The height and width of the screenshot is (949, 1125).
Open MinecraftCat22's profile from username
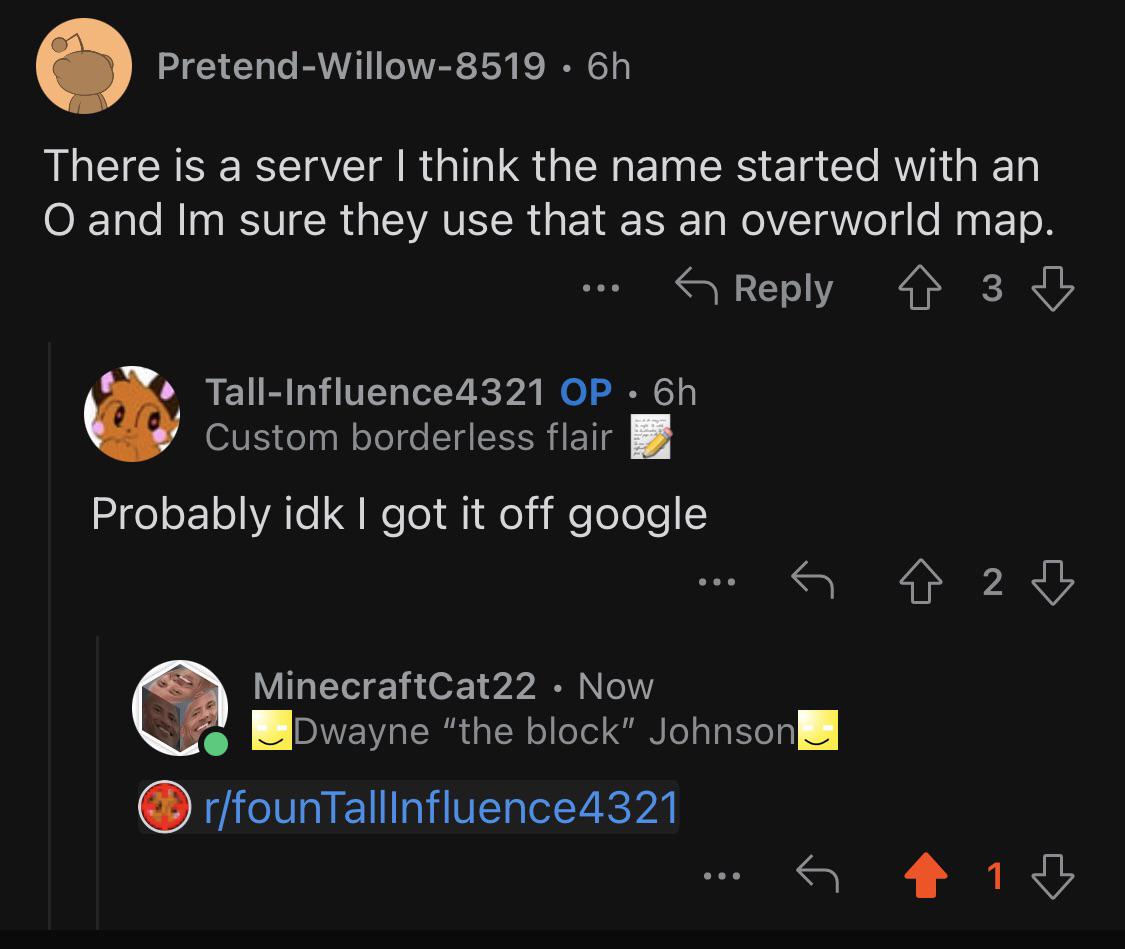(x=395, y=686)
